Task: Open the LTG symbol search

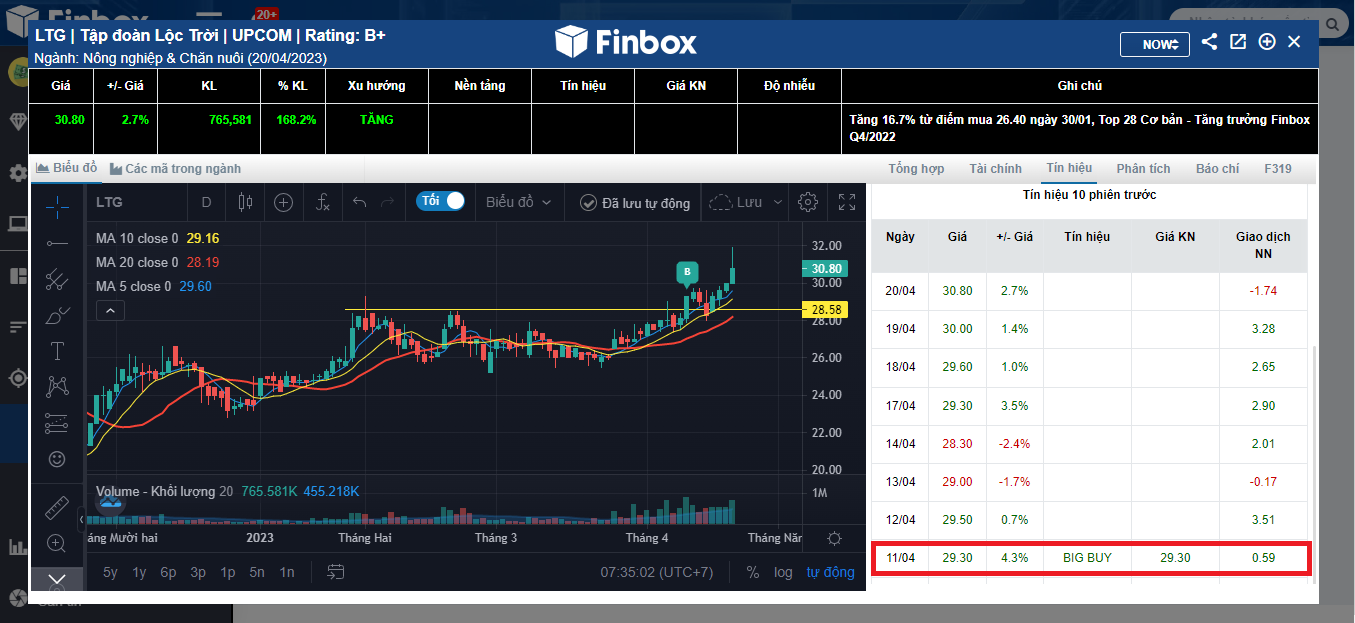Action: coord(110,202)
